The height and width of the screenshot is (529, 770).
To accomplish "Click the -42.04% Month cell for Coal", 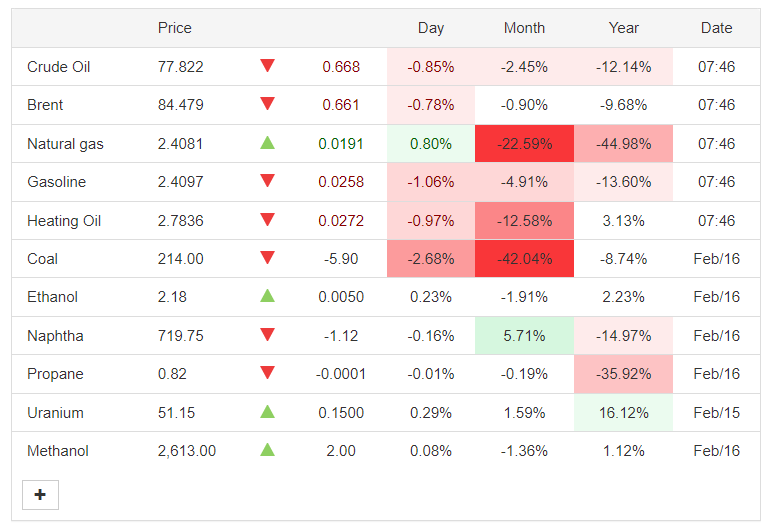I will 524,259.
